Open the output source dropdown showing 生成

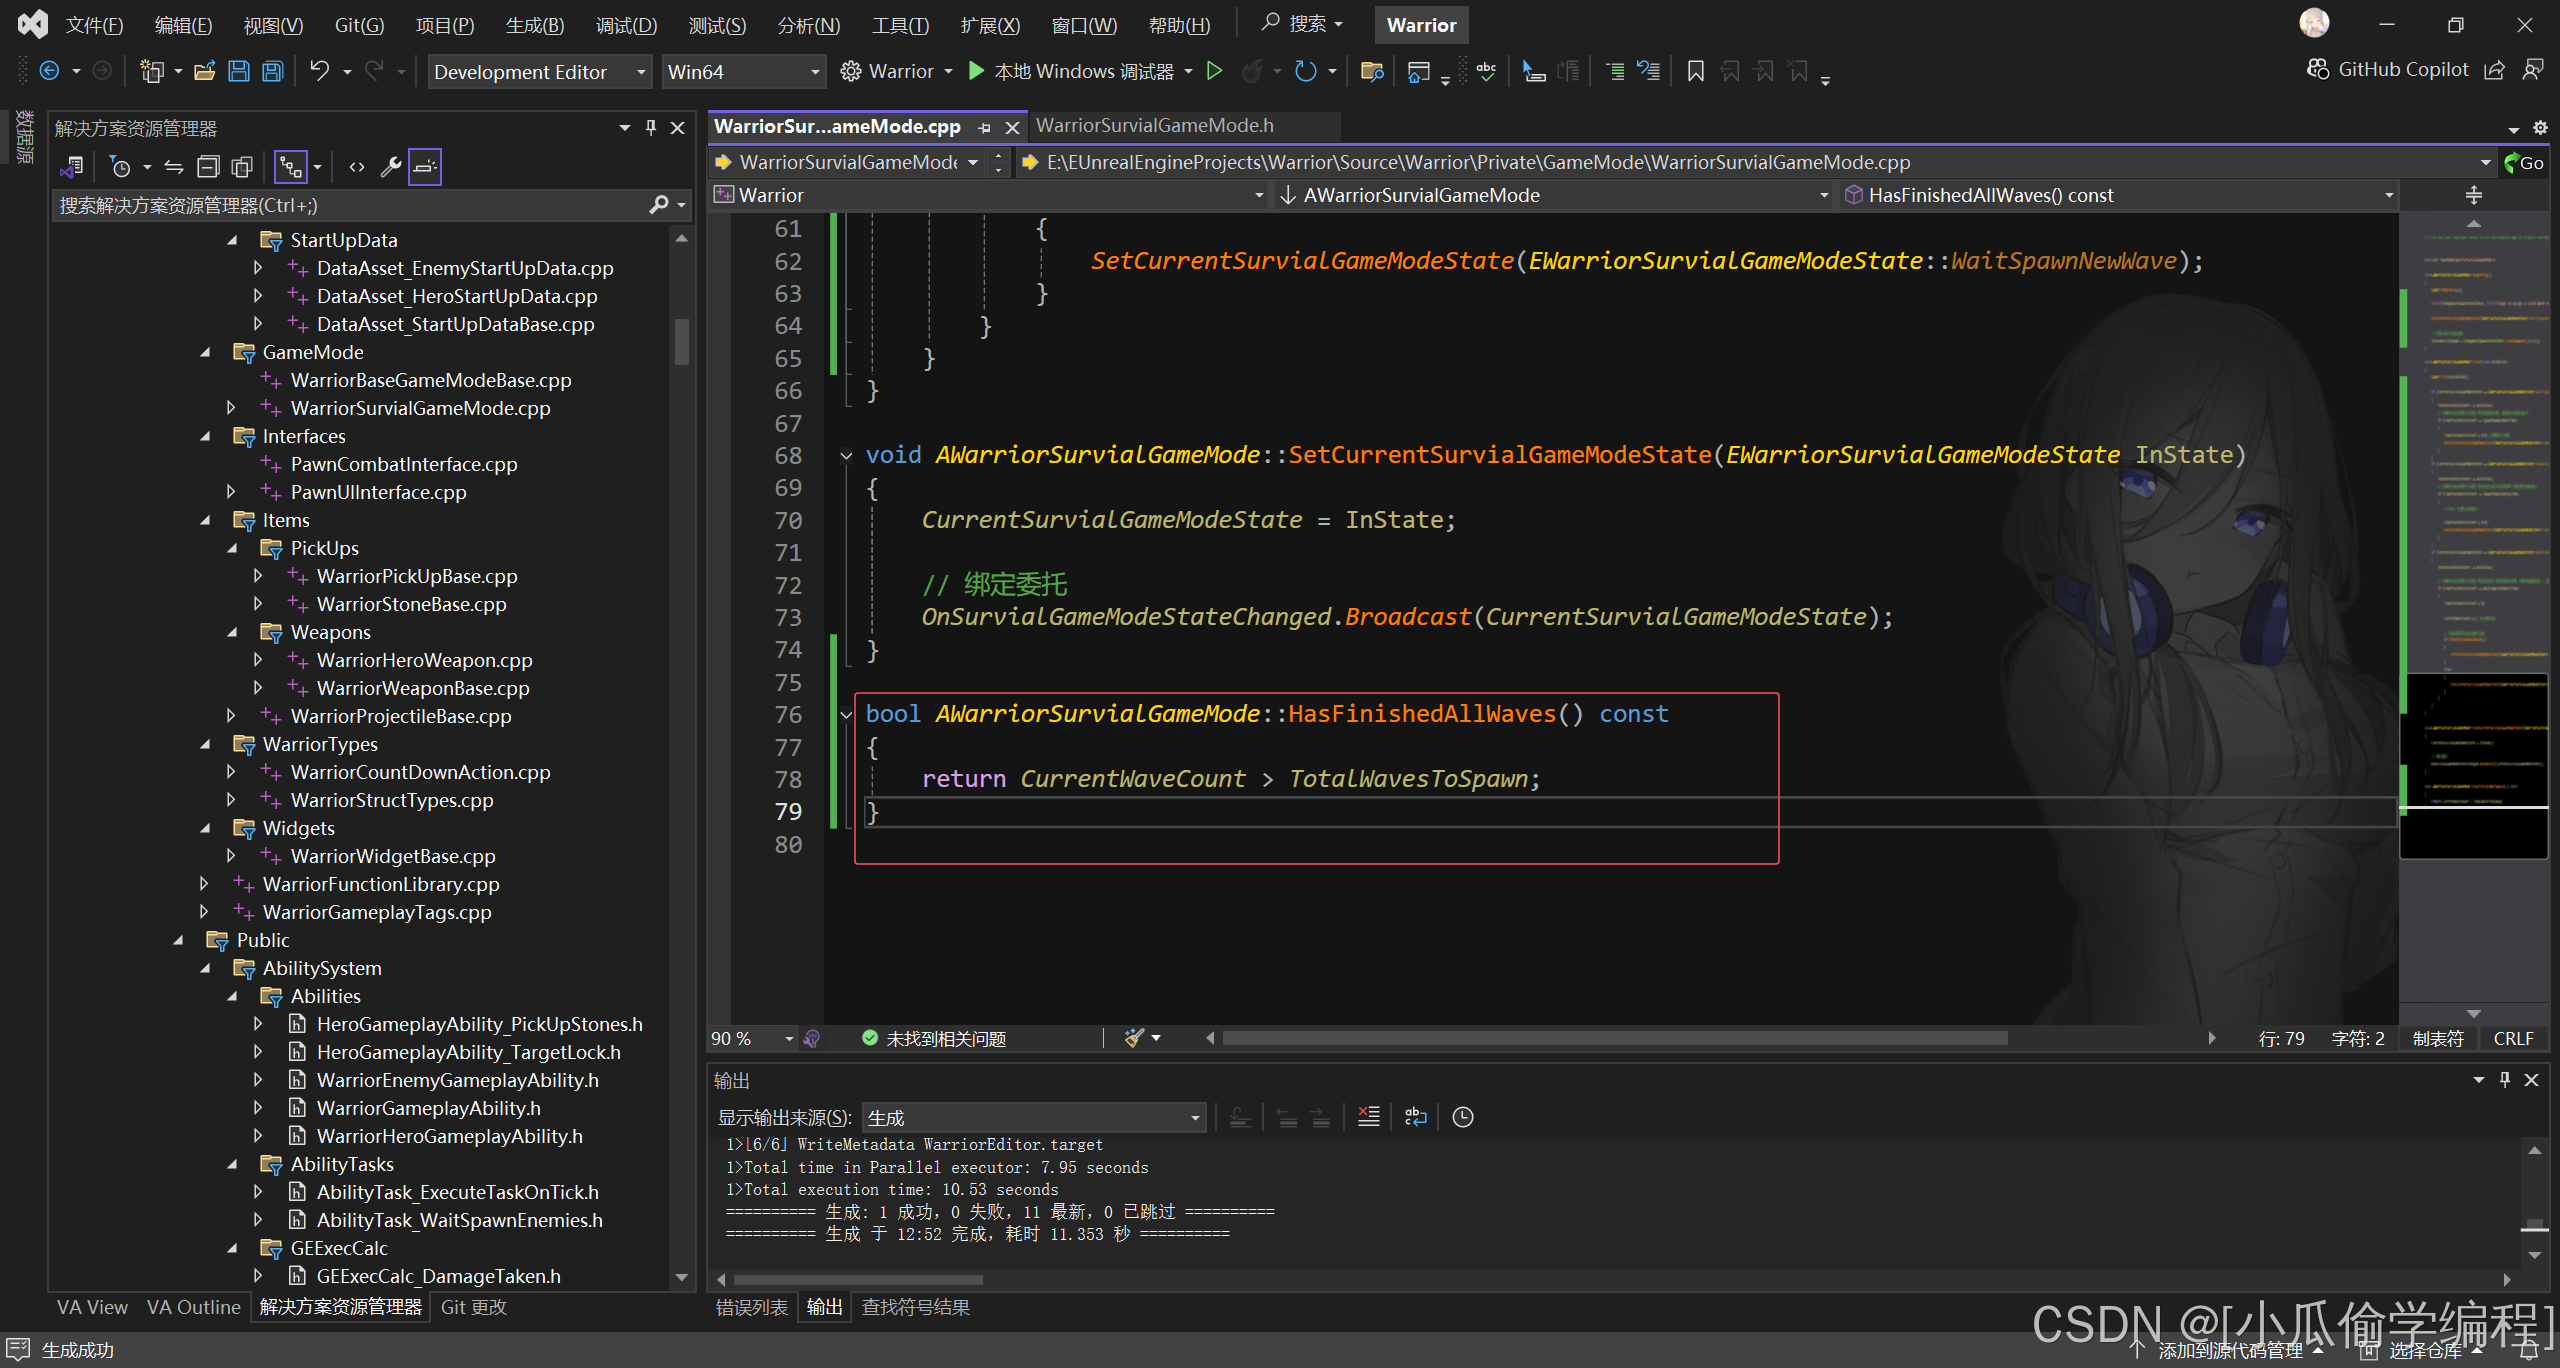(1033, 1117)
